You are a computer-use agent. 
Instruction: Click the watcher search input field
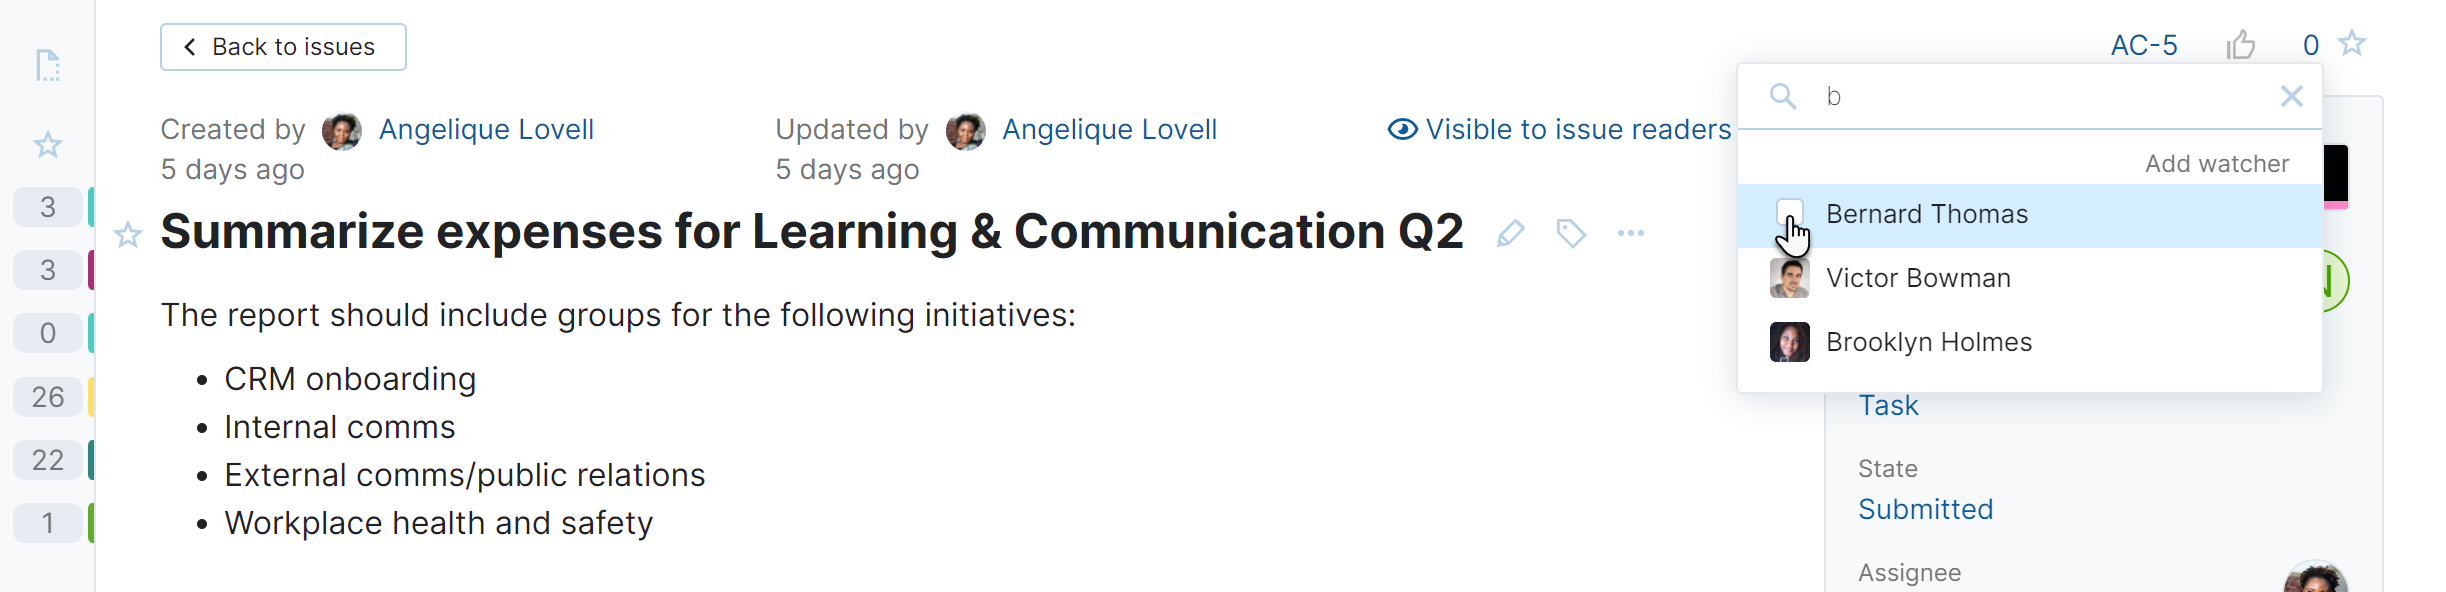(2040, 96)
